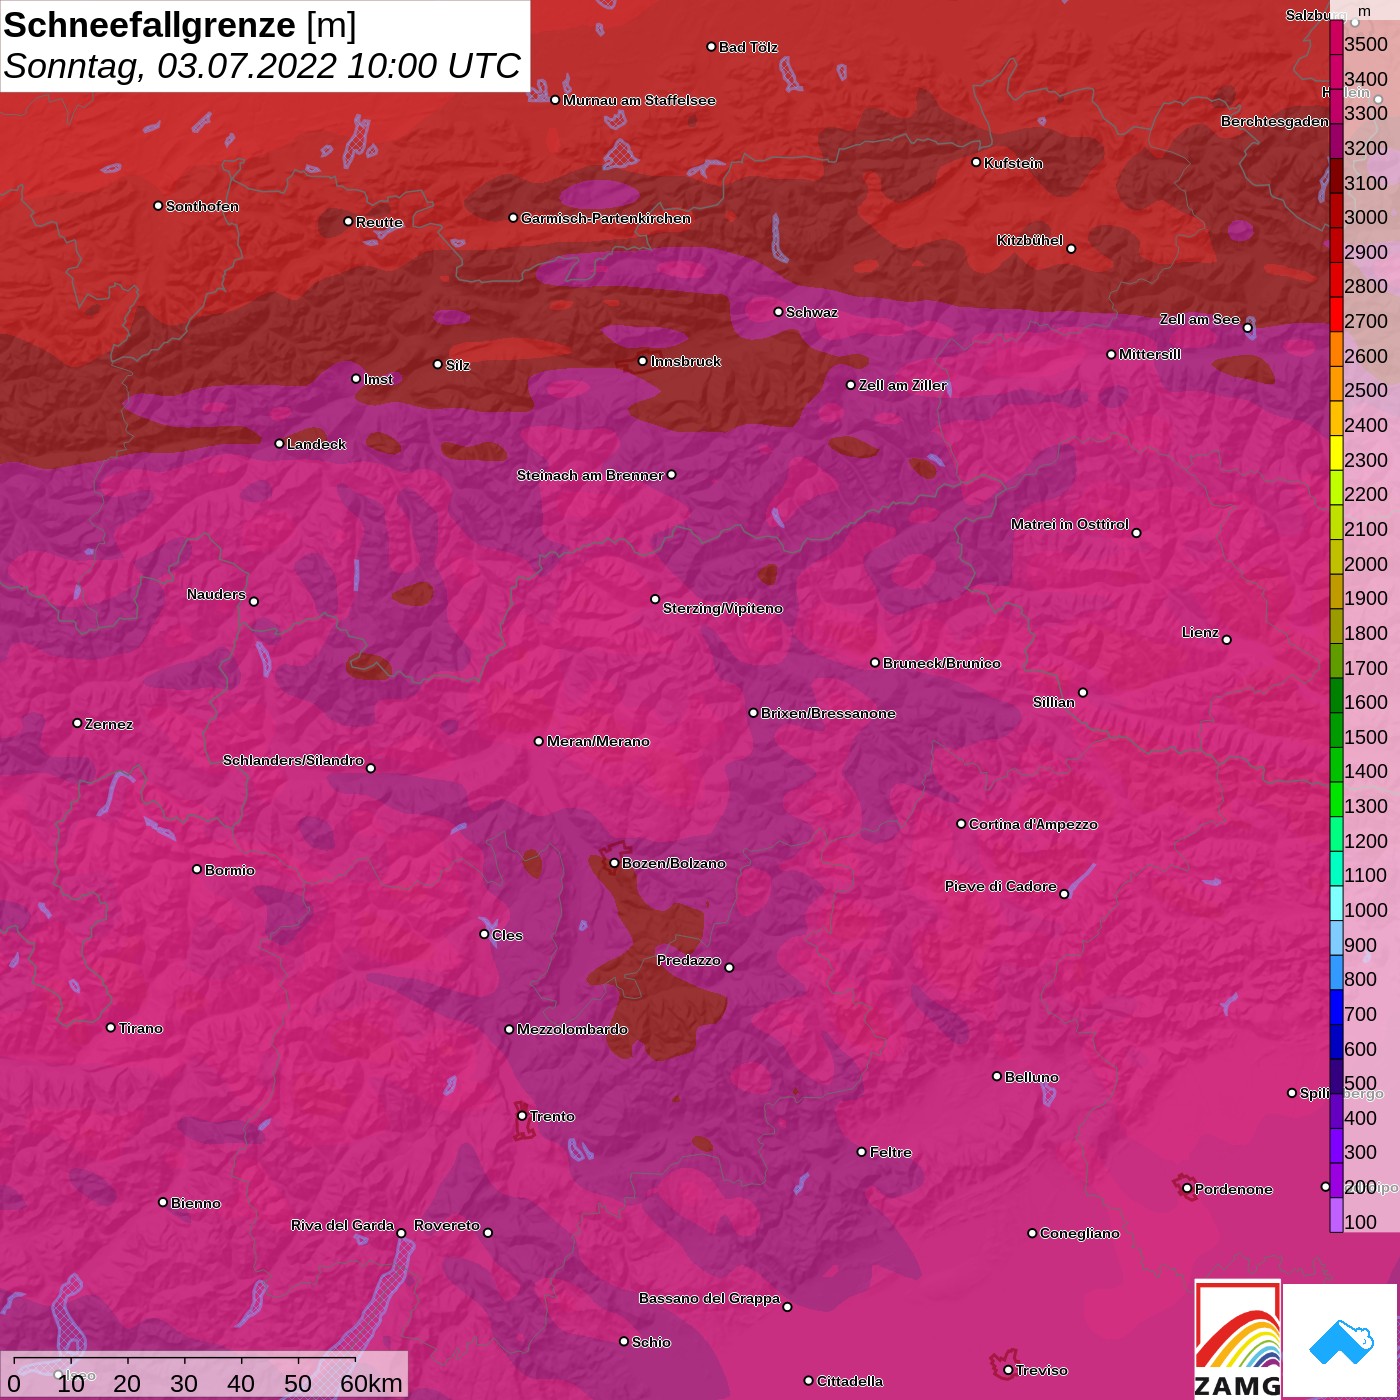This screenshot has height=1400, width=1400.
Task: Click the Murnau am Staffelsee label
Action: coord(639,100)
